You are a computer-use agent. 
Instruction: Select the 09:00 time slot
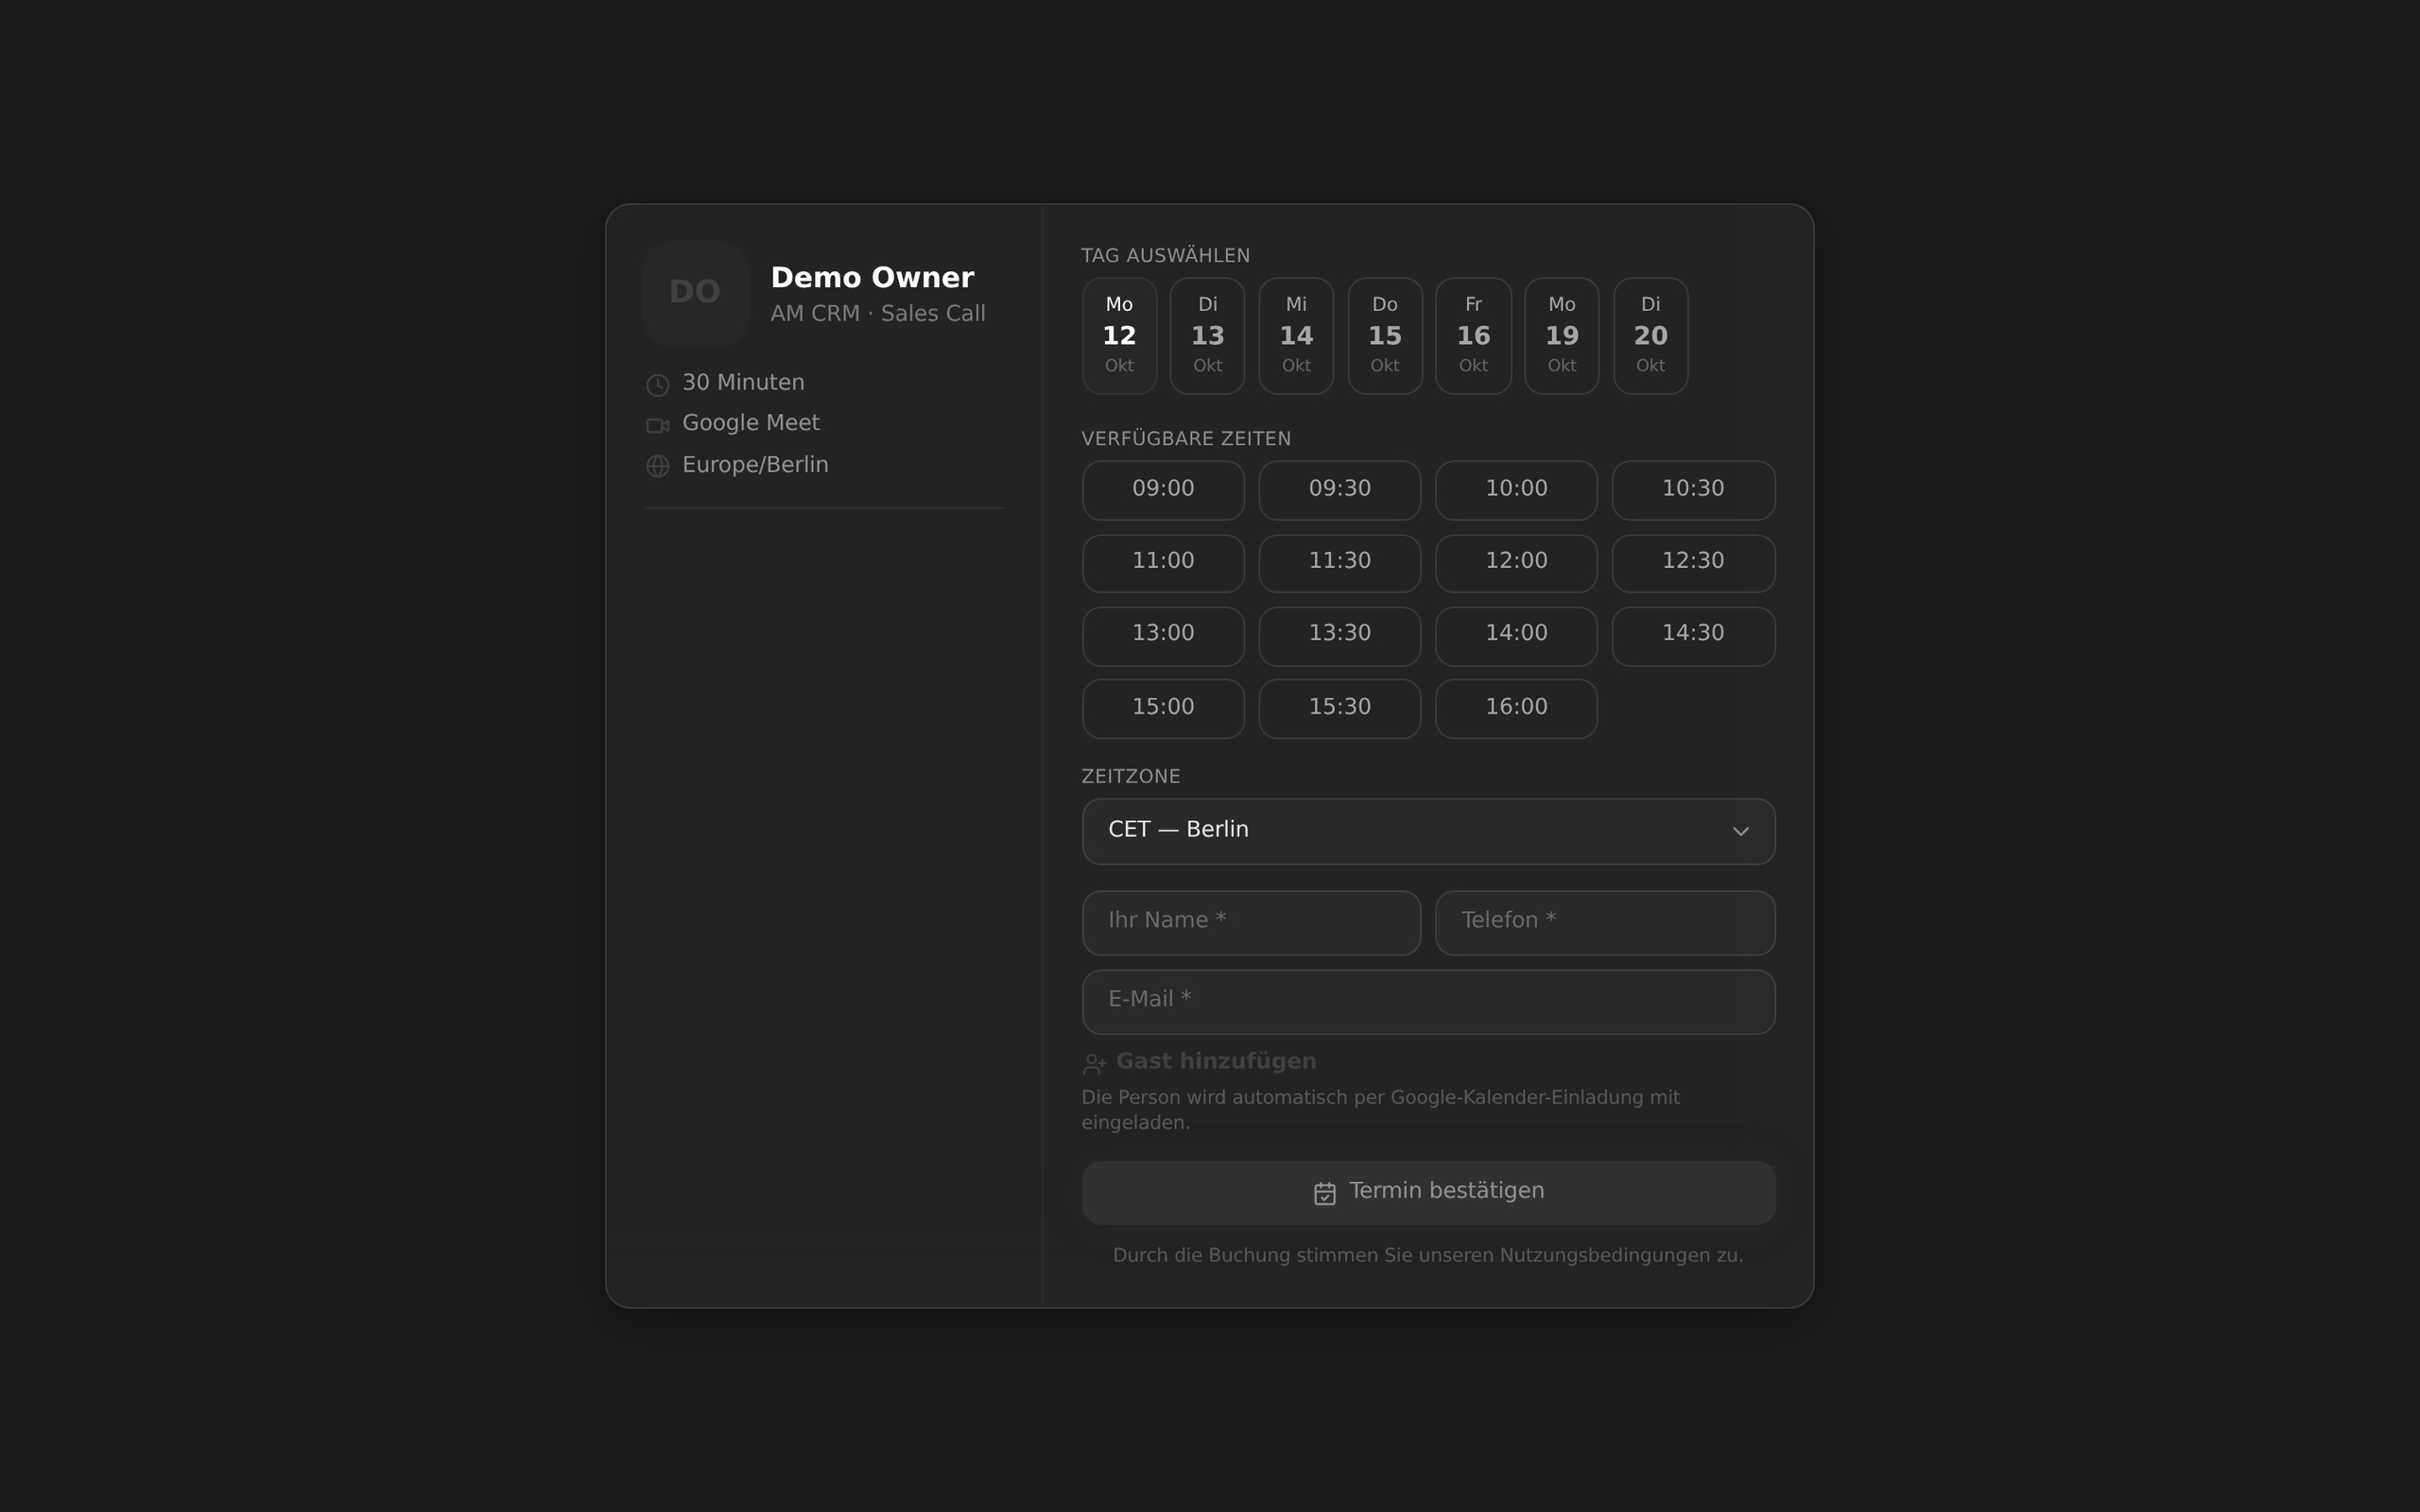pyautogui.click(x=1163, y=490)
